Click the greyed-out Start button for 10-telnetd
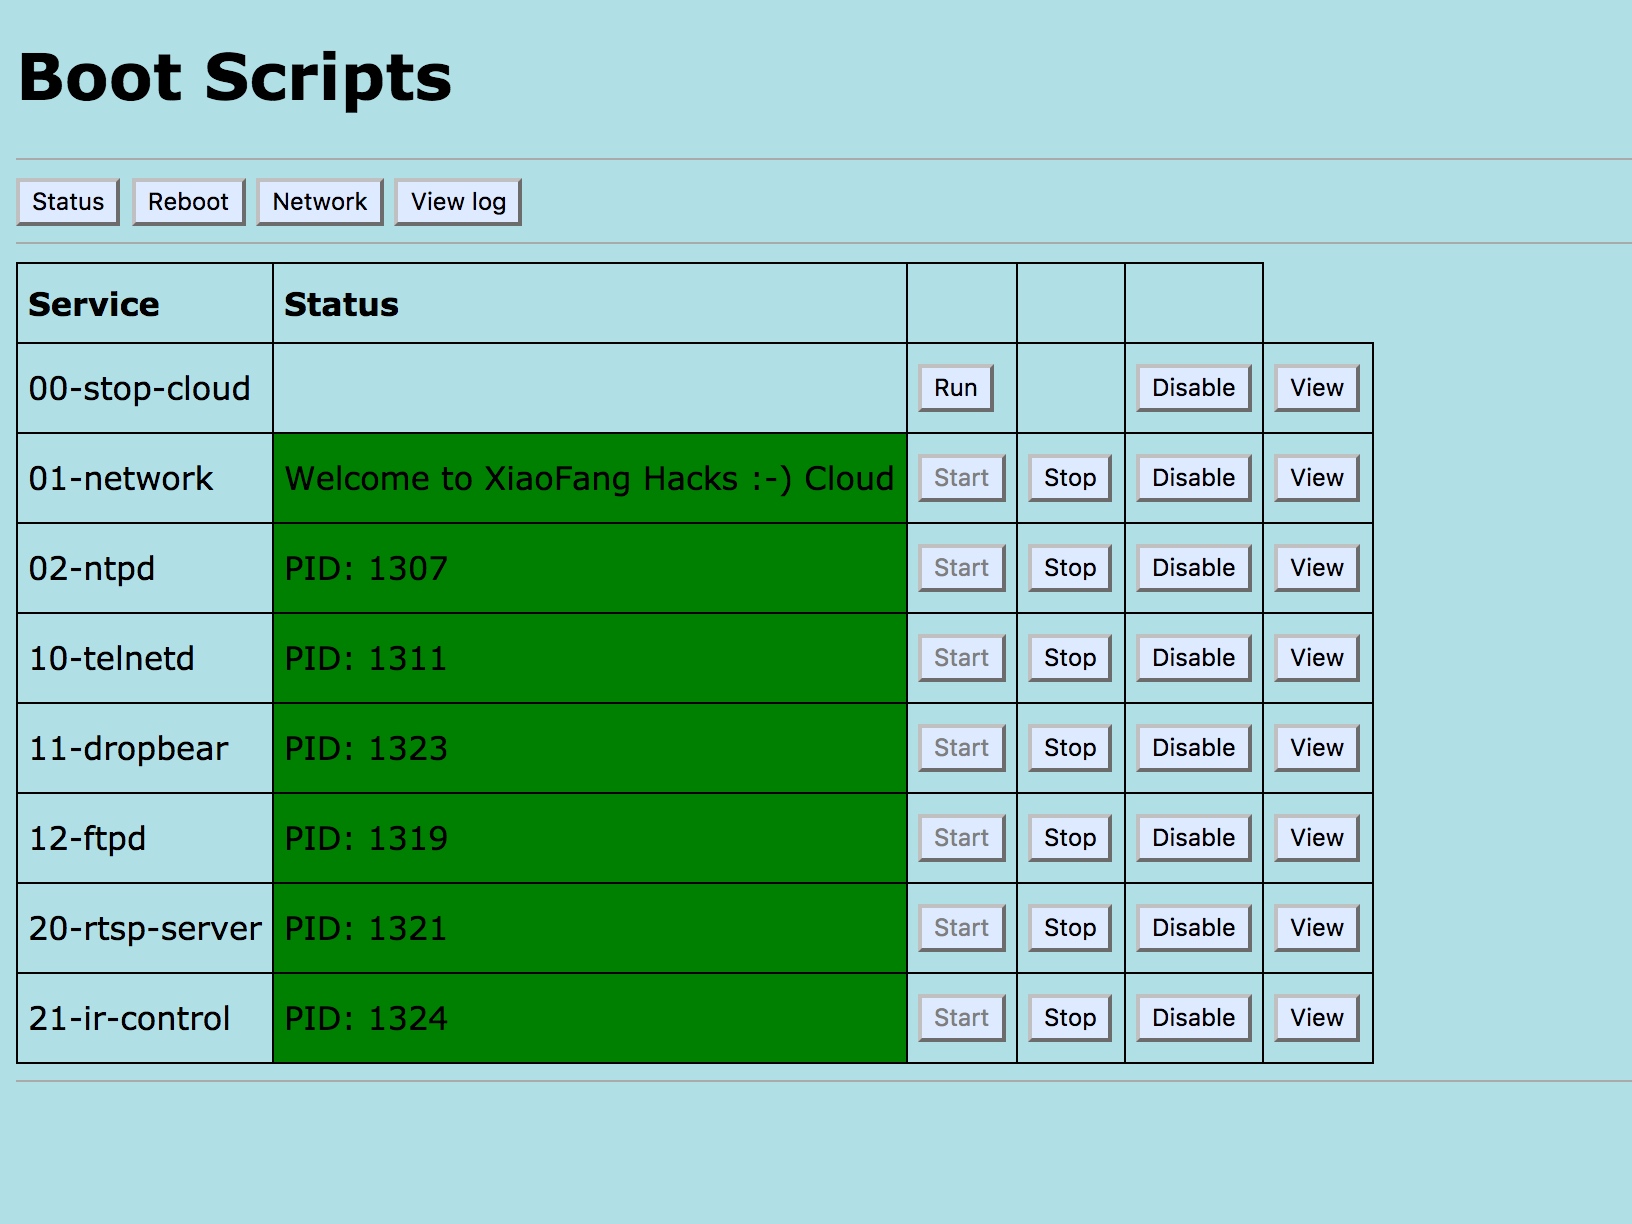The image size is (1632, 1224). tap(962, 658)
